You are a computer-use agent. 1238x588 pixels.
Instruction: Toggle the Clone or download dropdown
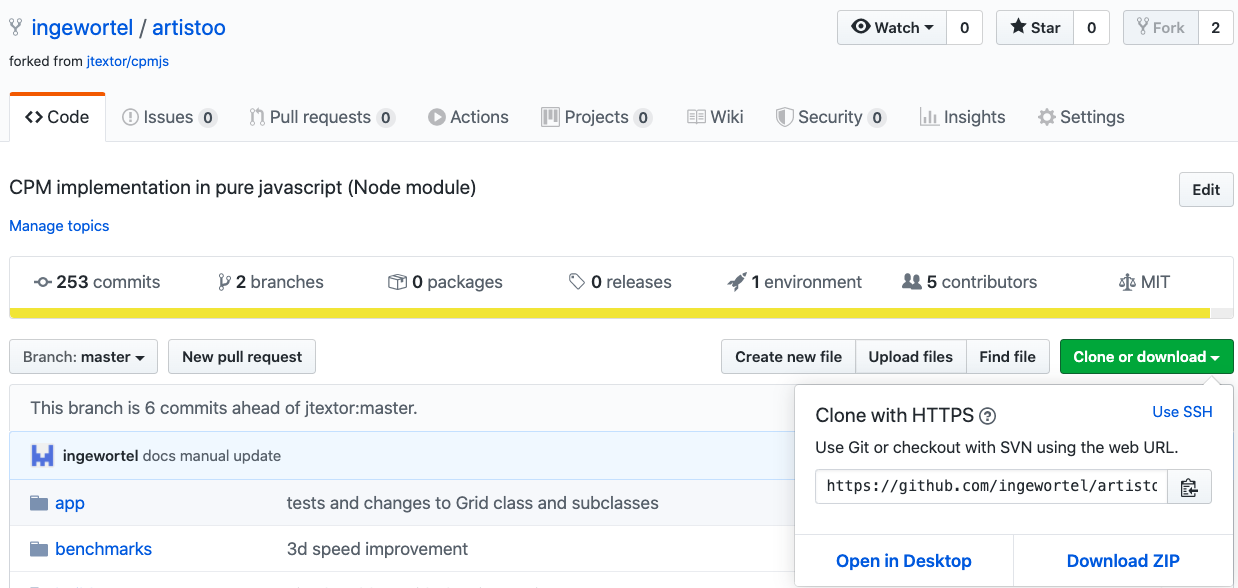point(1147,357)
